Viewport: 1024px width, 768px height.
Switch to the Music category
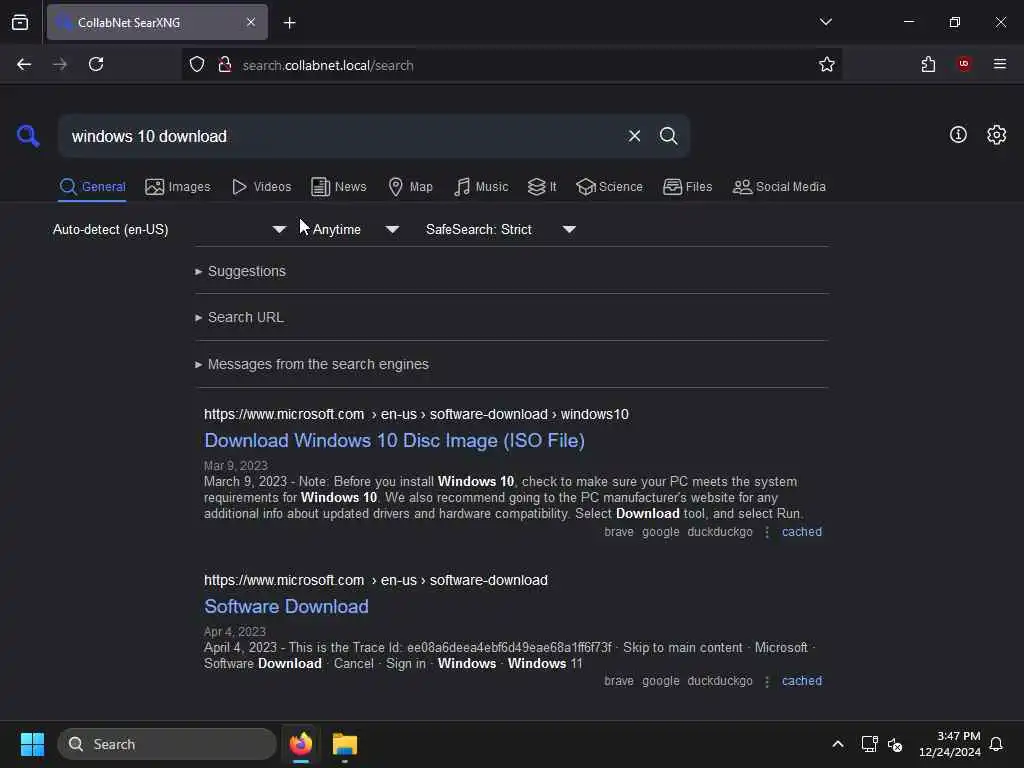pyautogui.click(x=481, y=187)
